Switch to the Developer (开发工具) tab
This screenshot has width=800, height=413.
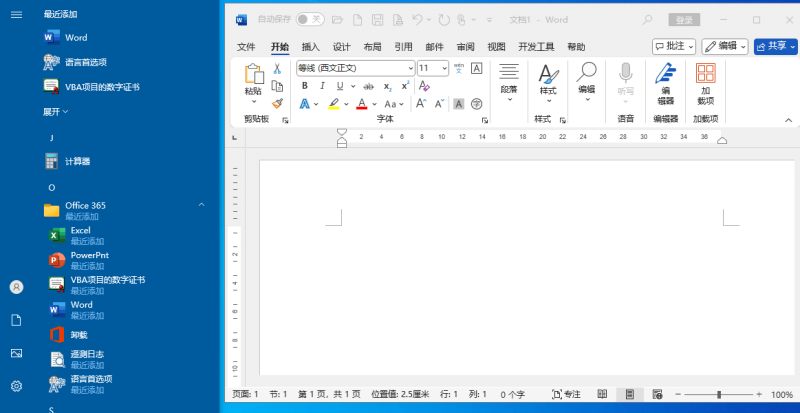pyautogui.click(x=536, y=47)
